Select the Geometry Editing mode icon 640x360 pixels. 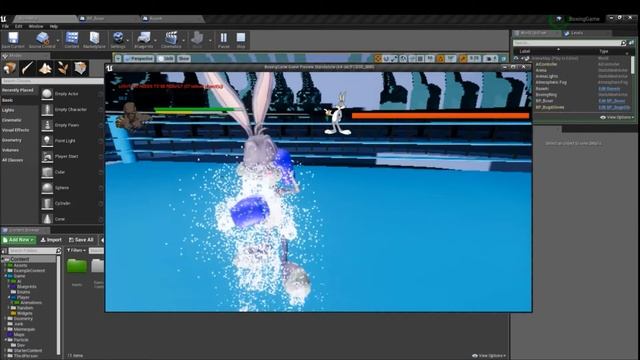coord(80,68)
